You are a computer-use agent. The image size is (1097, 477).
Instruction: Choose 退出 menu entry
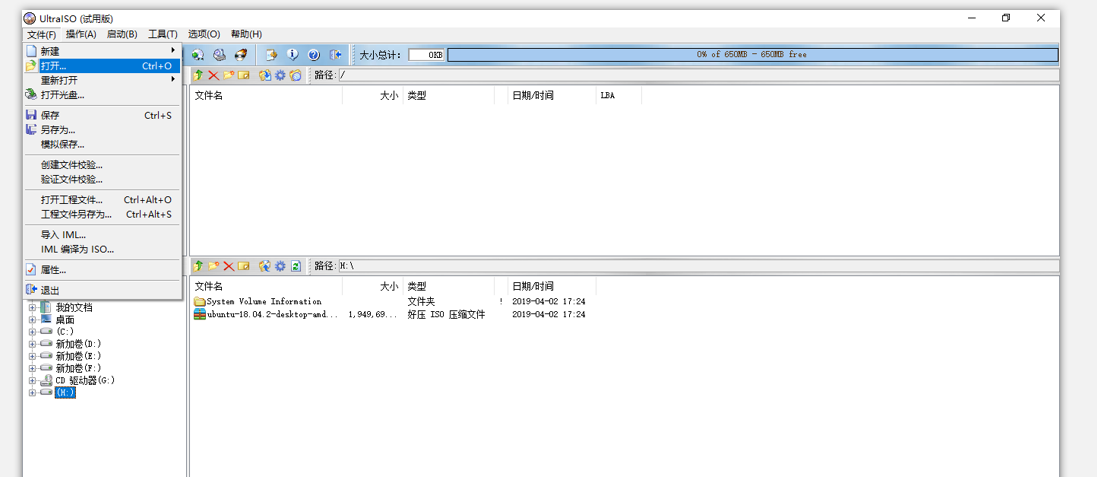tap(102, 290)
